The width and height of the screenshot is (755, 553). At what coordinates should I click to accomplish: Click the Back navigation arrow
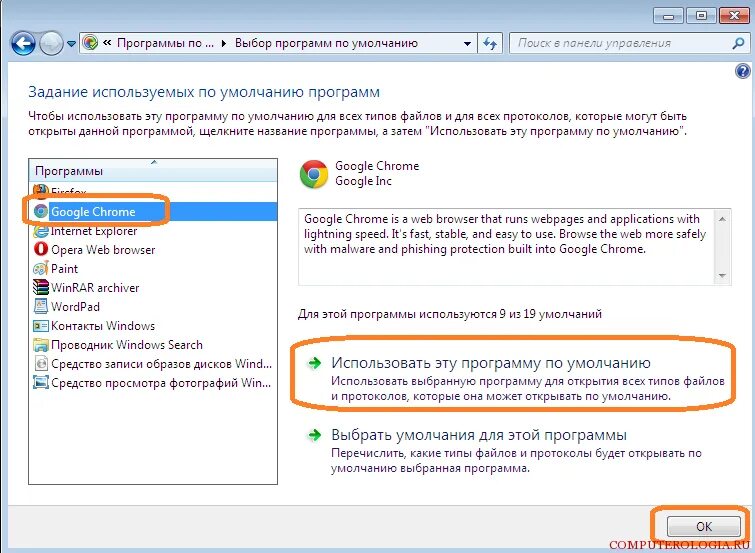click(23, 44)
